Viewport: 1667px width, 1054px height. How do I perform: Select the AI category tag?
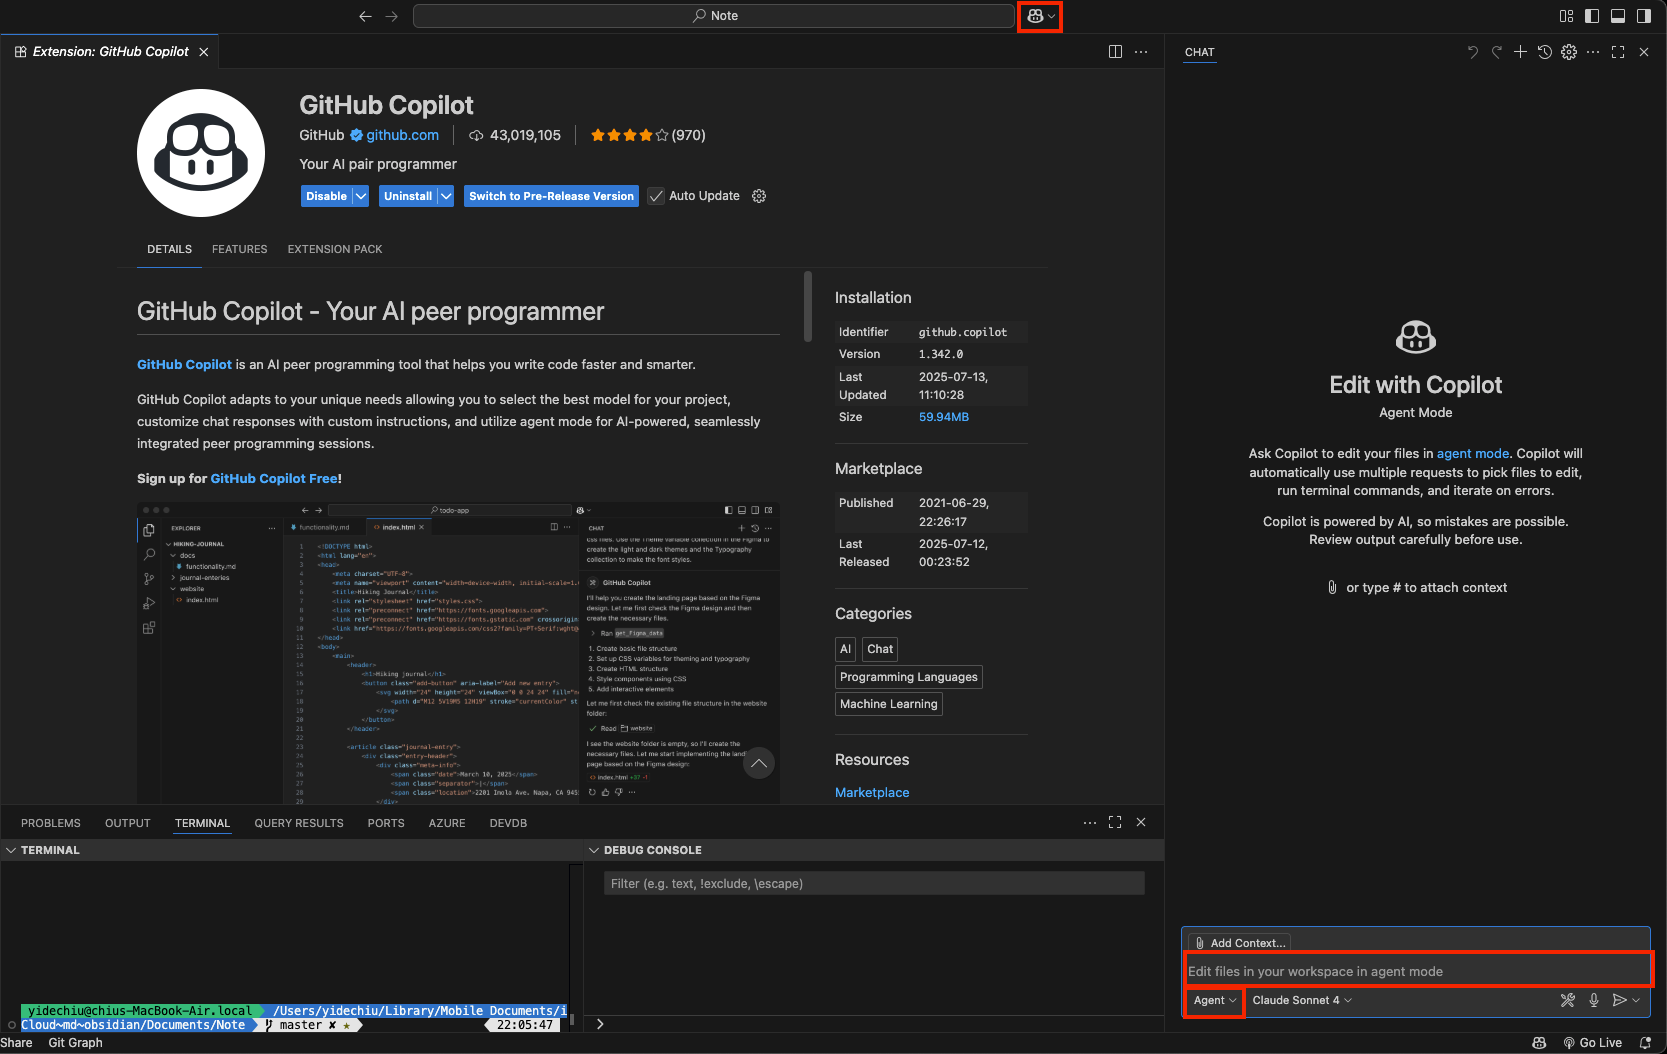846,649
